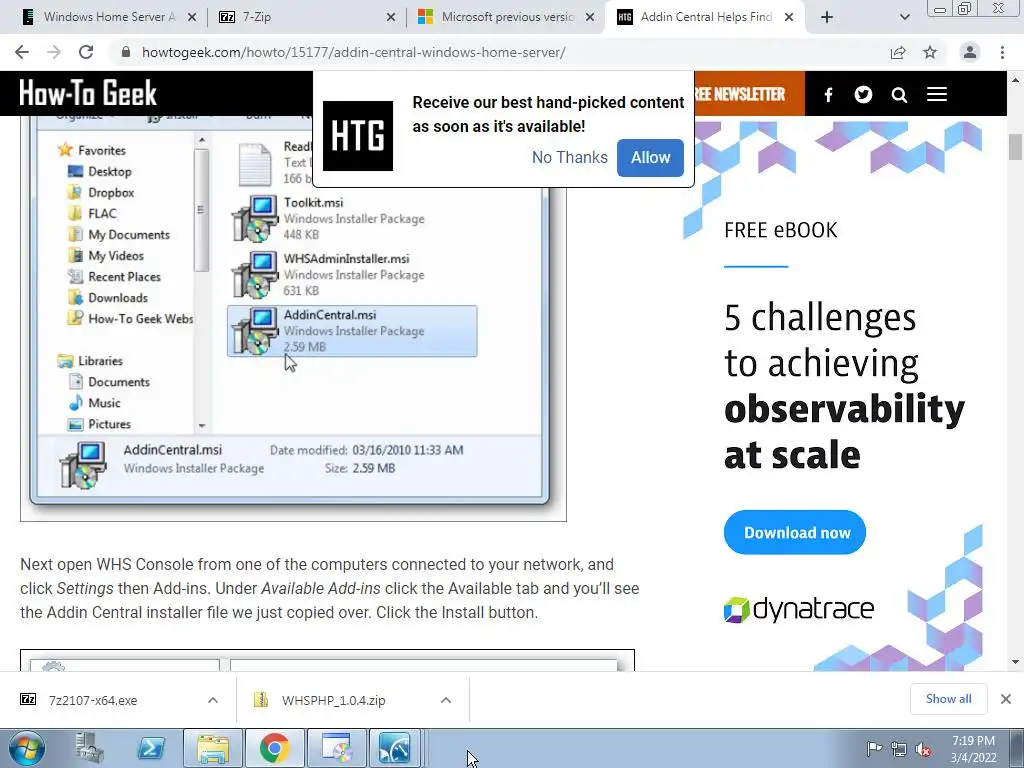The image size is (1024, 768).
Task: Open the tab search dropdown arrow
Action: [x=904, y=17]
